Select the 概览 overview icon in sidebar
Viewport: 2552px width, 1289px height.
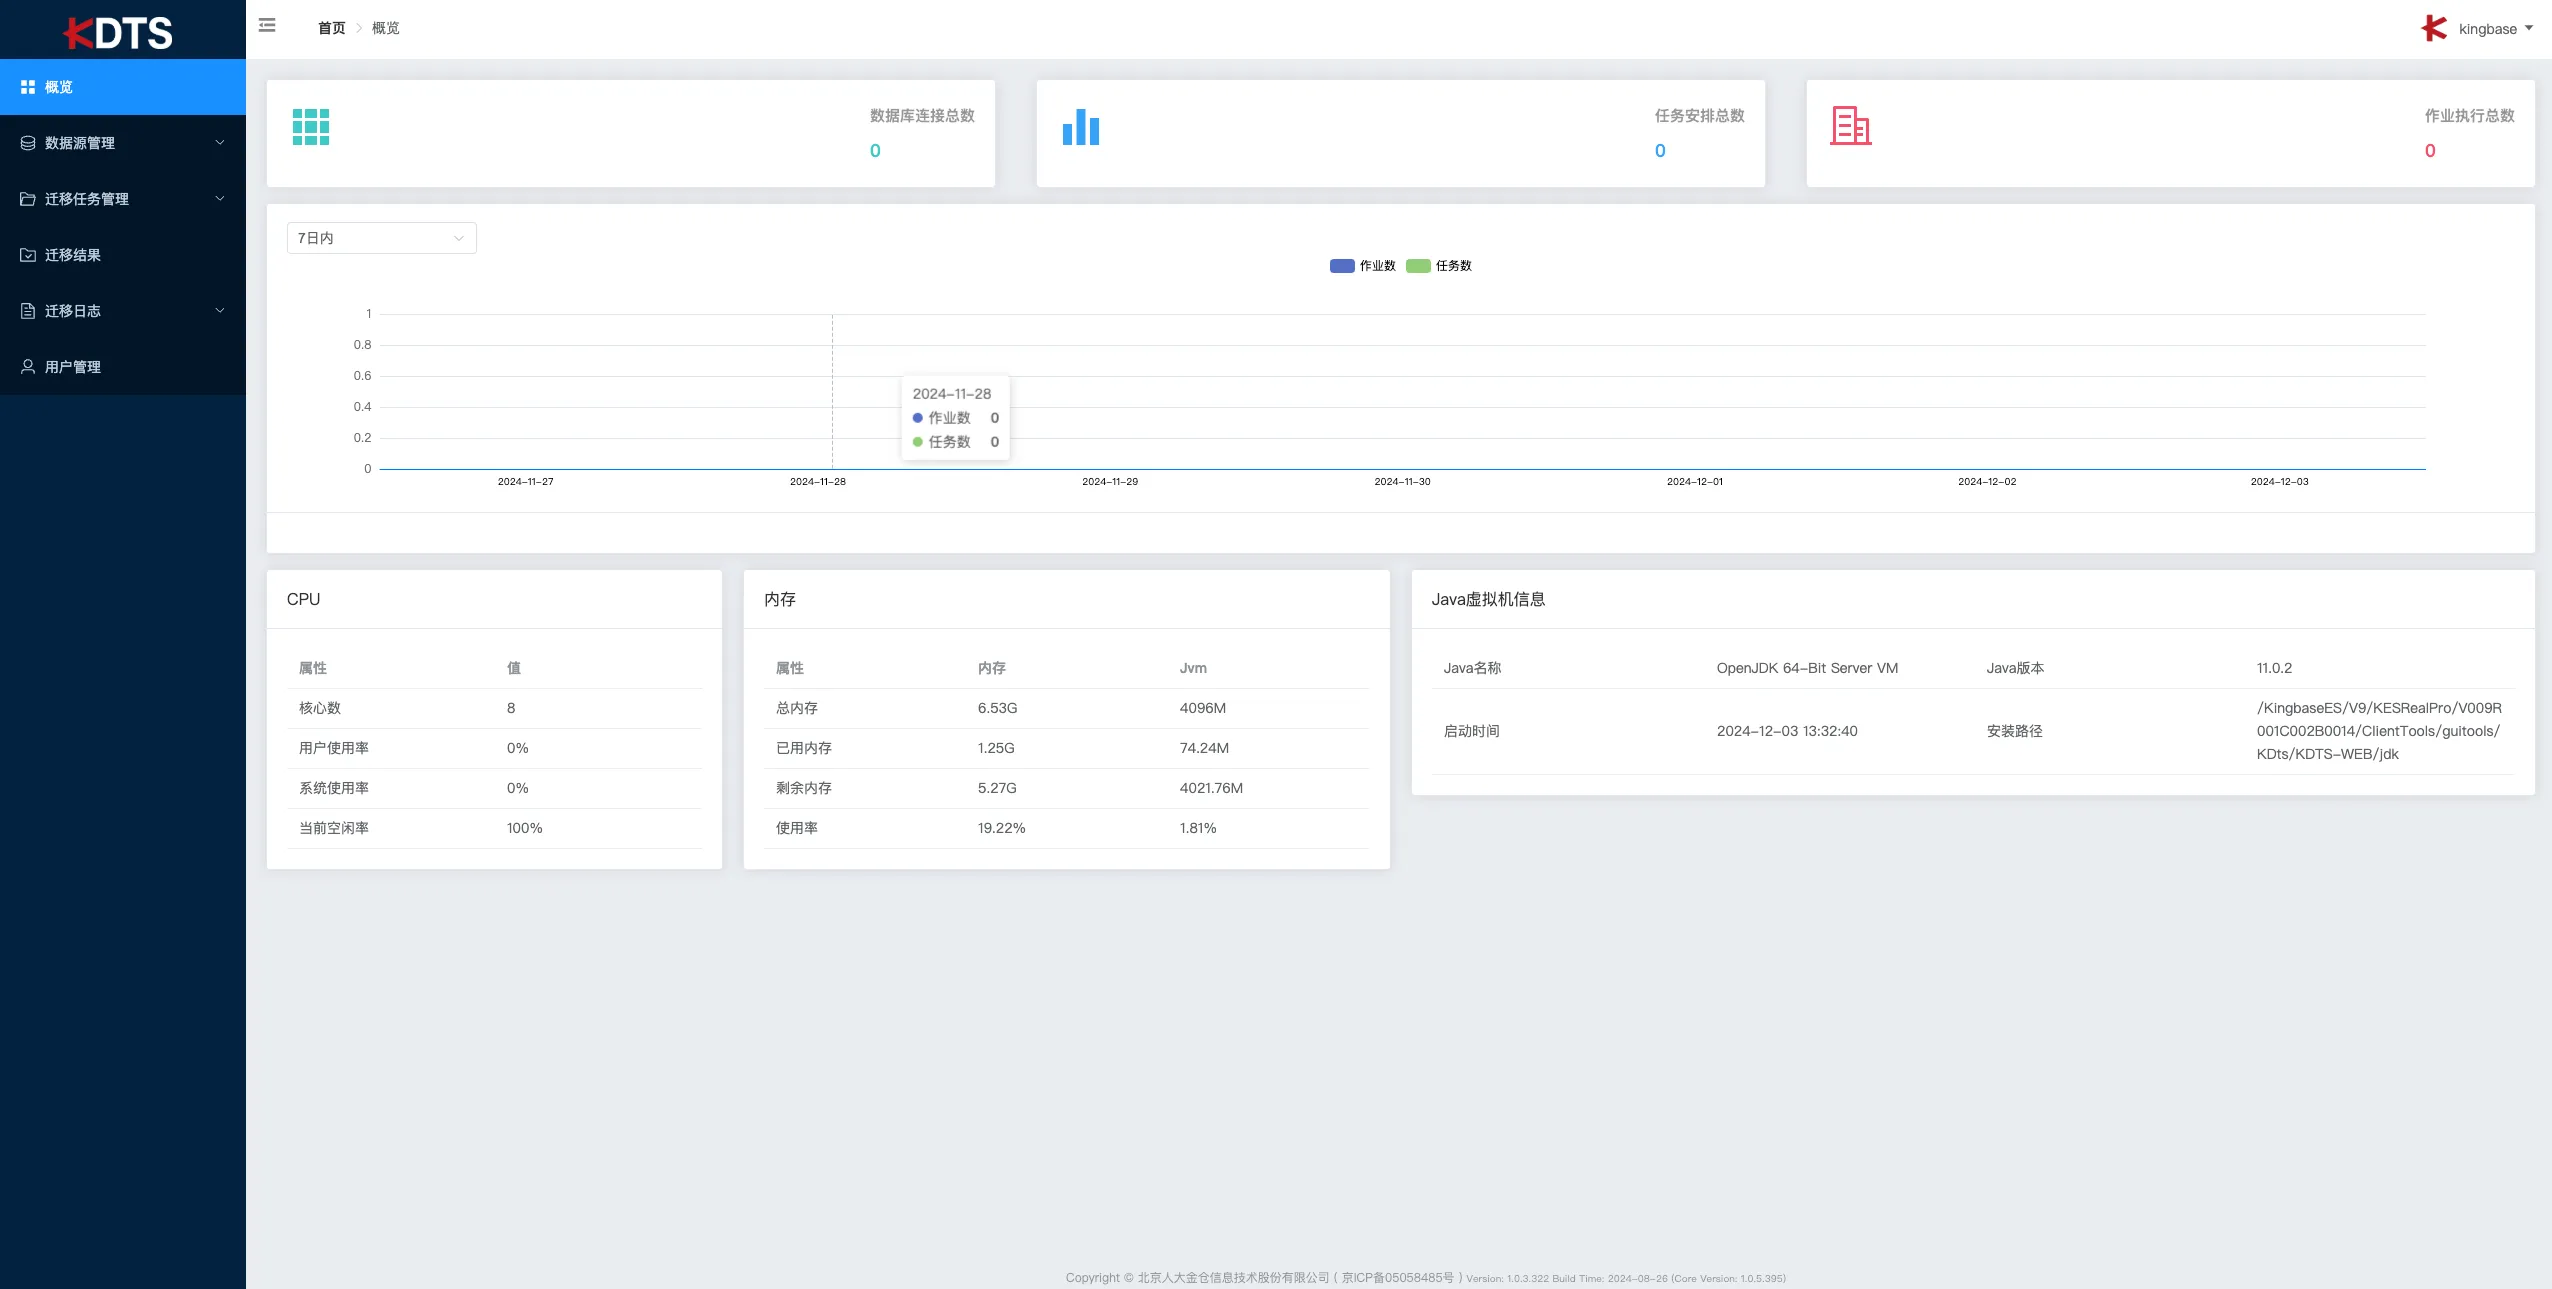pyautogui.click(x=28, y=87)
